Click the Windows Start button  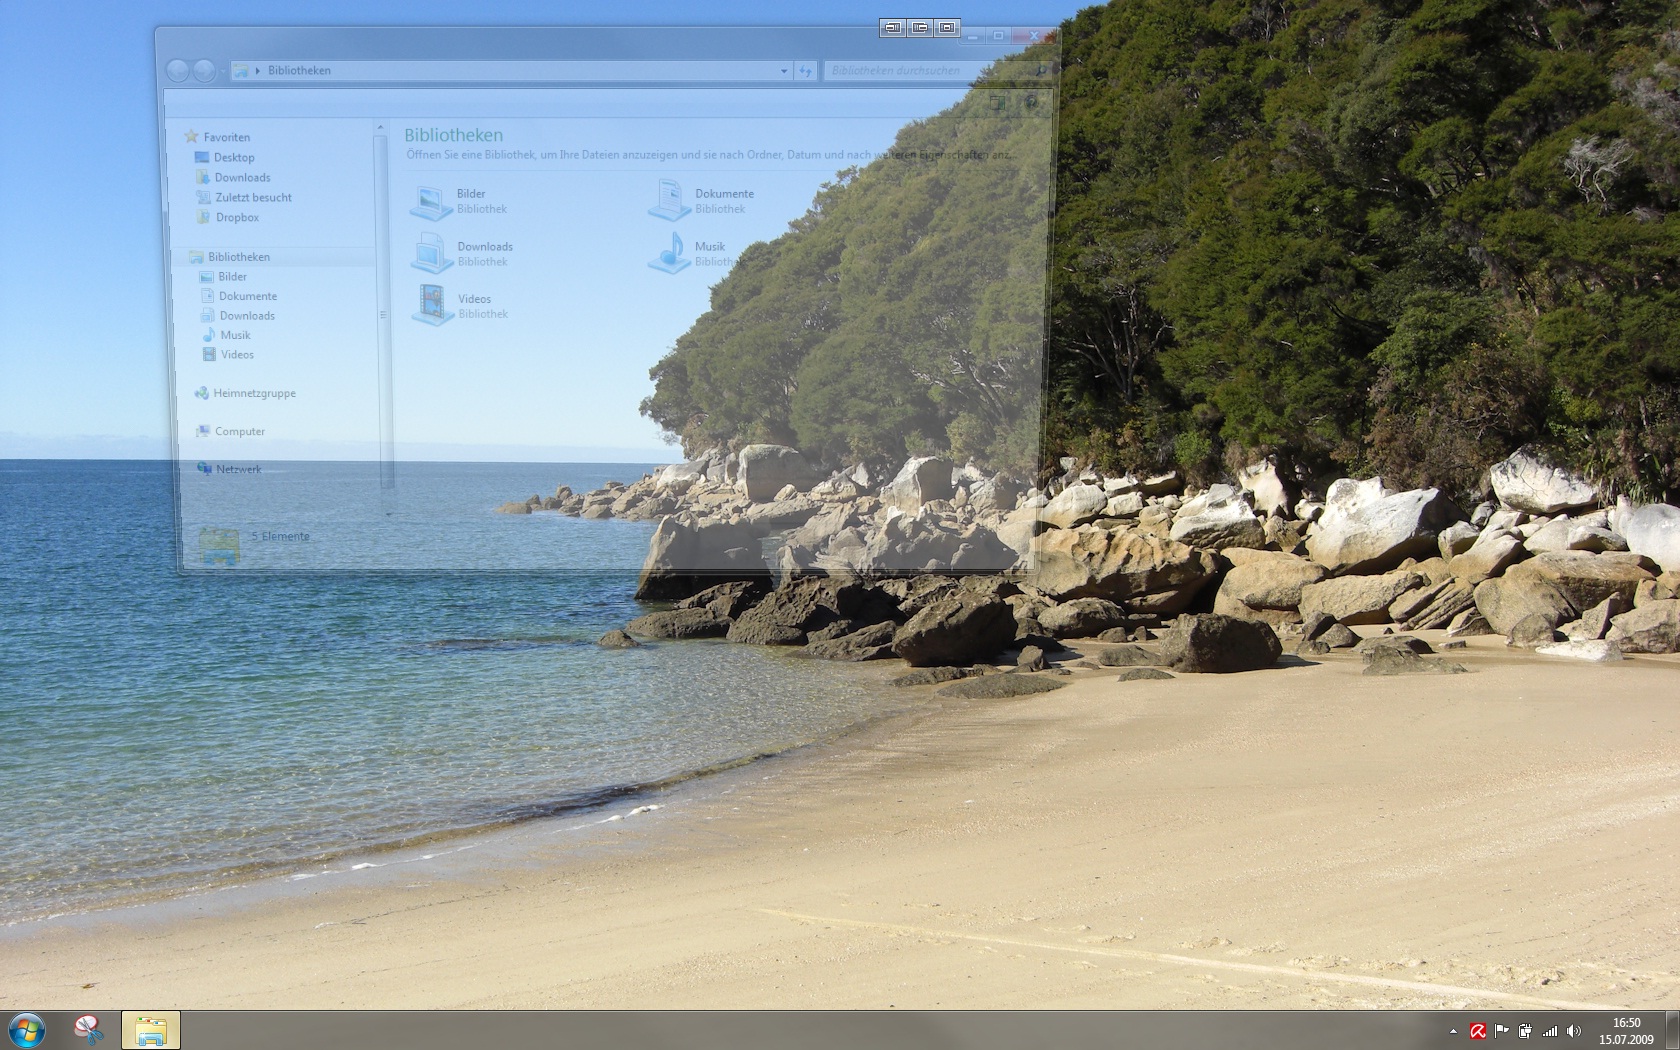[x=27, y=1030]
